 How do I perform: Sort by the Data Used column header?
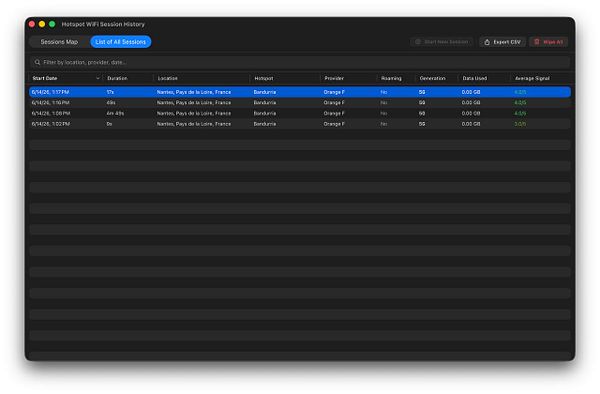474,78
